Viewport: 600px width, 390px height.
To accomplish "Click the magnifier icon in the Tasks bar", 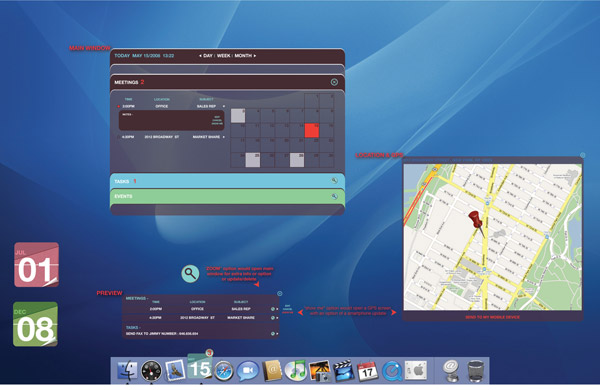I will tap(334, 181).
